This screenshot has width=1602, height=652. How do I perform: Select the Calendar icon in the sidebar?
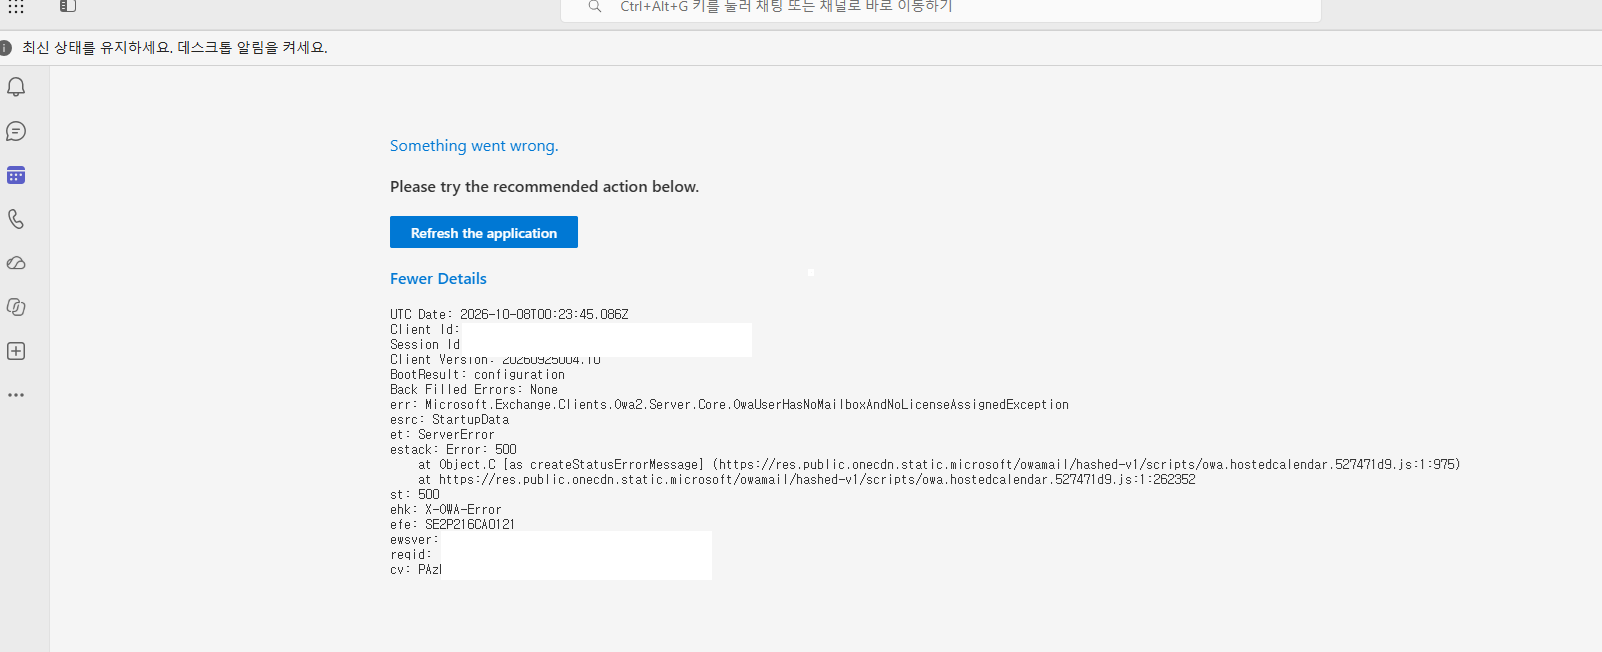tap(16, 175)
